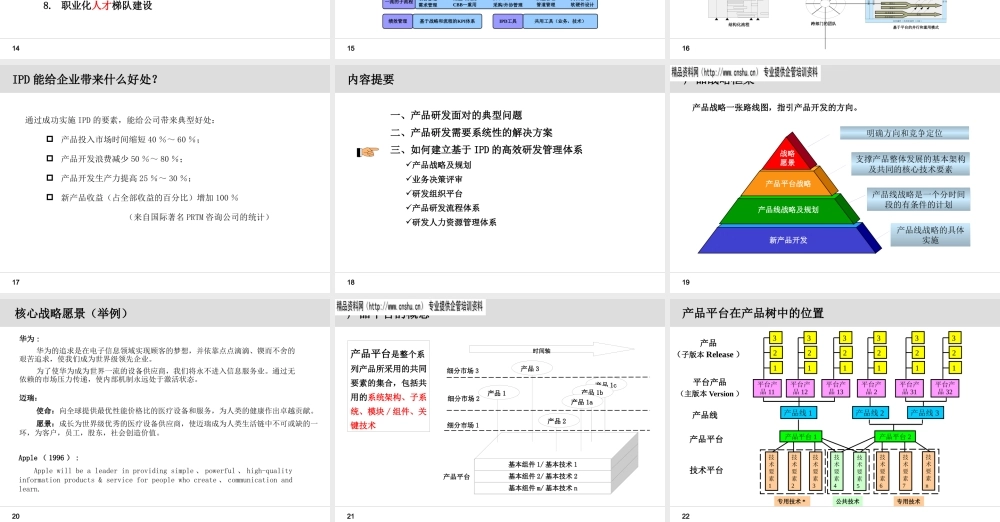
Task: Click the green 产品平台 1 box
Action: (x=801, y=437)
